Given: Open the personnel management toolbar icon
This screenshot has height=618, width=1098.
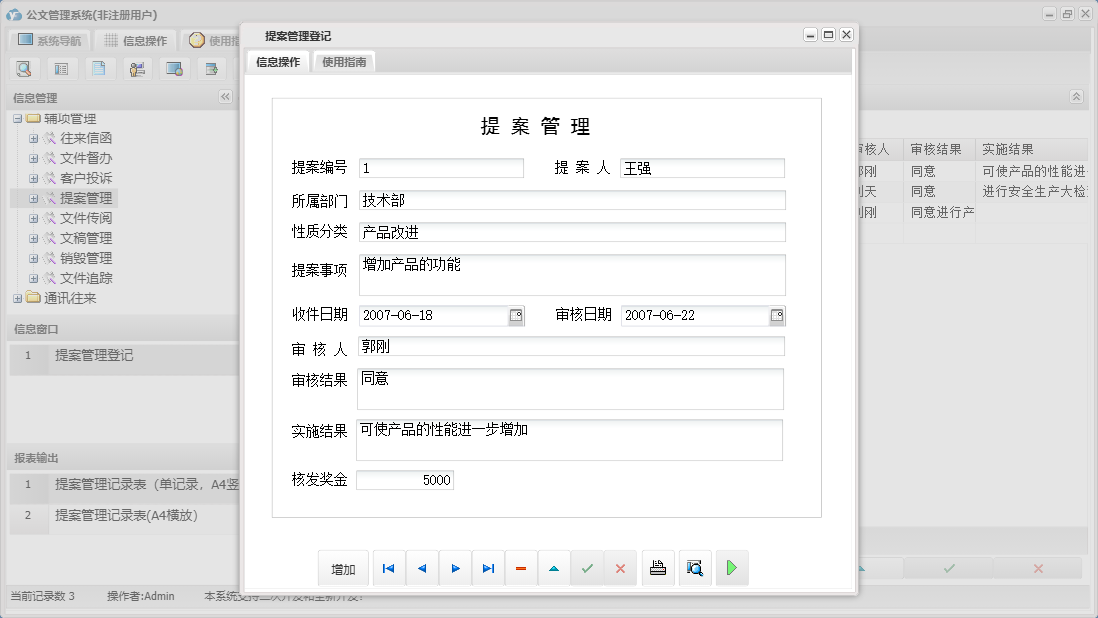Looking at the screenshot, I should (x=137, y=68).
